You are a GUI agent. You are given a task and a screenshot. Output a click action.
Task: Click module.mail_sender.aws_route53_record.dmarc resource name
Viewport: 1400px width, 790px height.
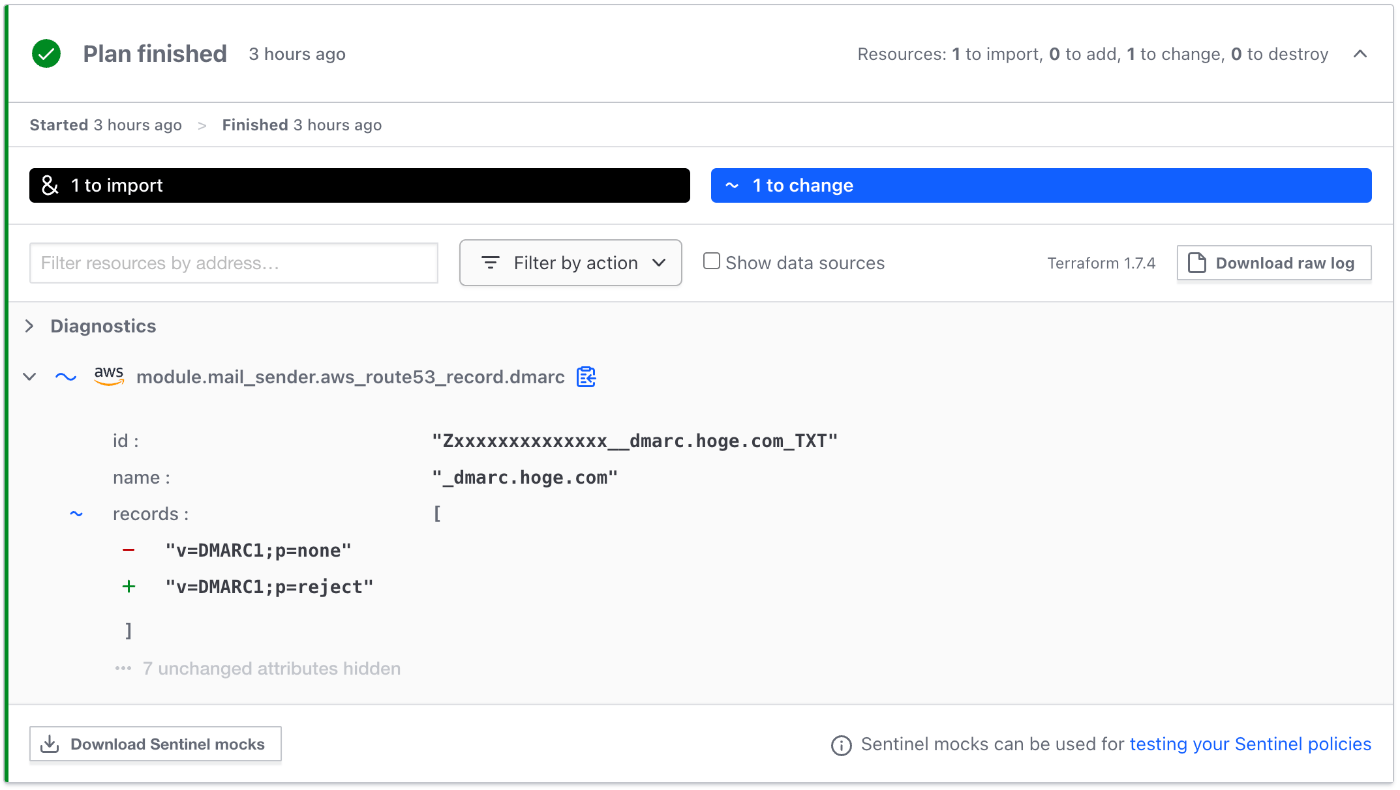coord(351,377)
